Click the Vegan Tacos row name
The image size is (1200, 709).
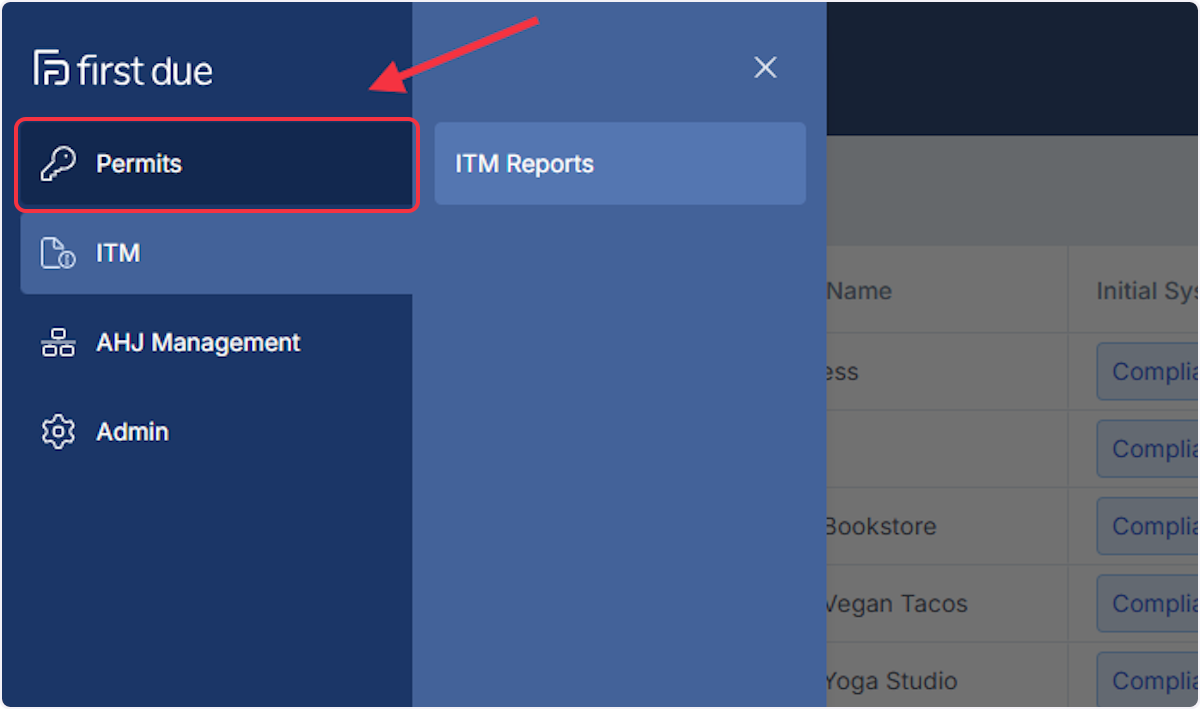point(896,604)
